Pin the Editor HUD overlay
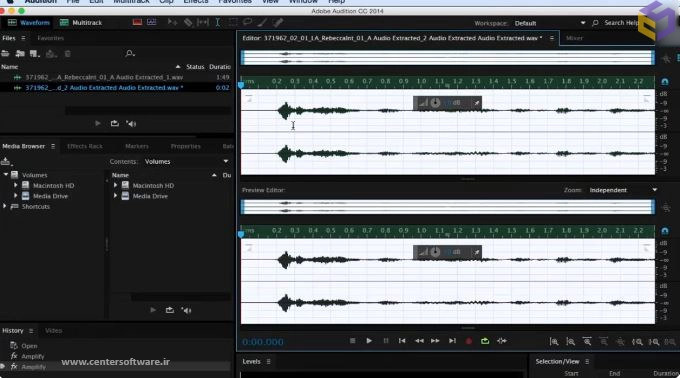 pos(476,103)
